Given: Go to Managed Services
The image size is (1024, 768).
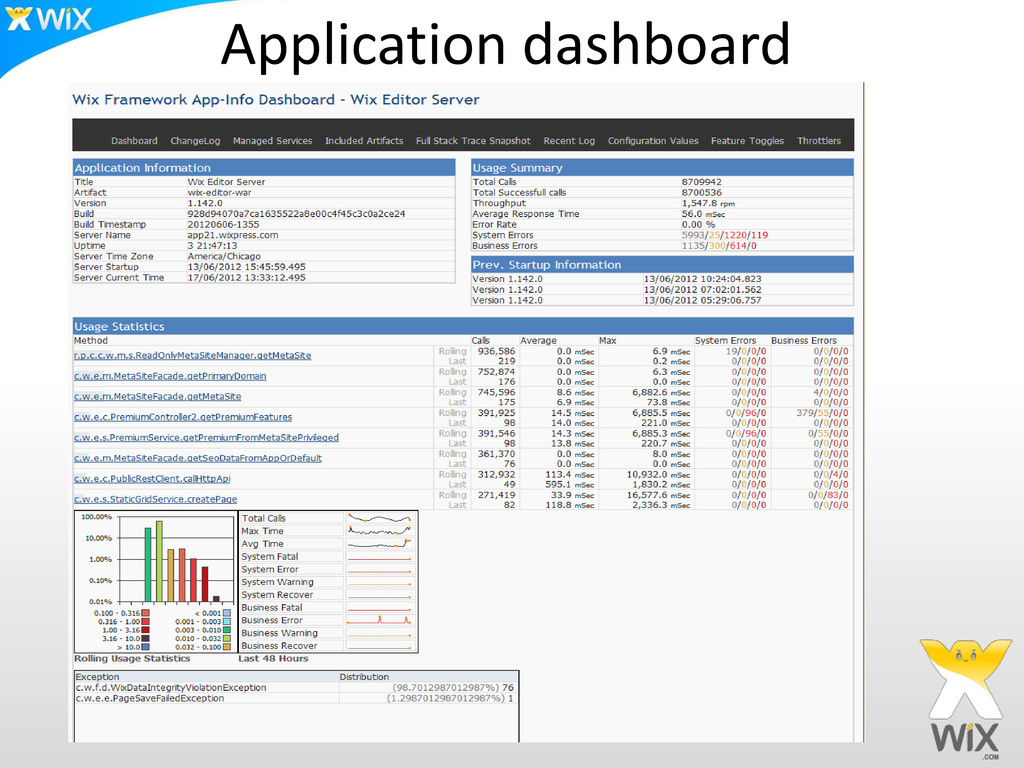Looking at the screenshot, I should tap(272, 140).
